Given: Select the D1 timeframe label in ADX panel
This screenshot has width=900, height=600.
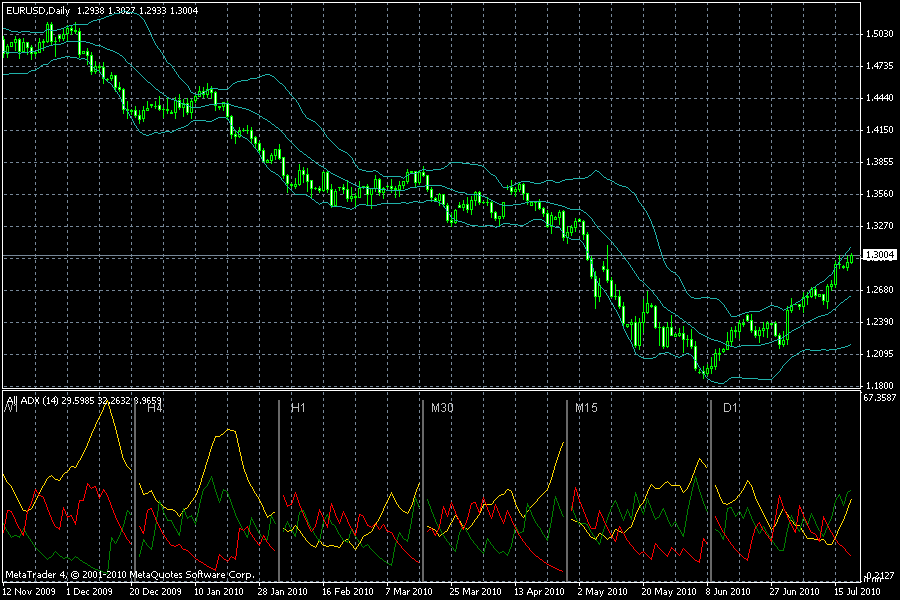Looking at the screenshot, I should (730, 408).
